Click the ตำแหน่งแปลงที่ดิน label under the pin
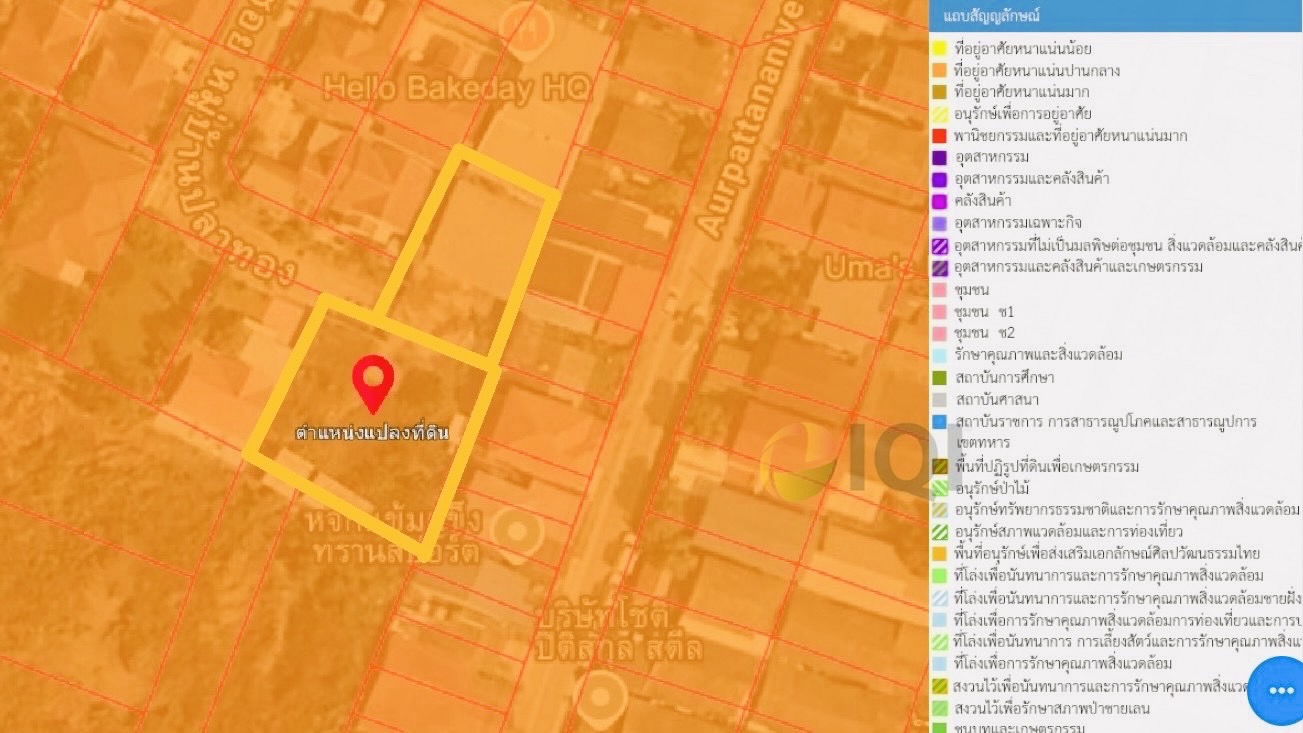The width and height of the screenshot is (1303, 733). (x=372, y=433)
